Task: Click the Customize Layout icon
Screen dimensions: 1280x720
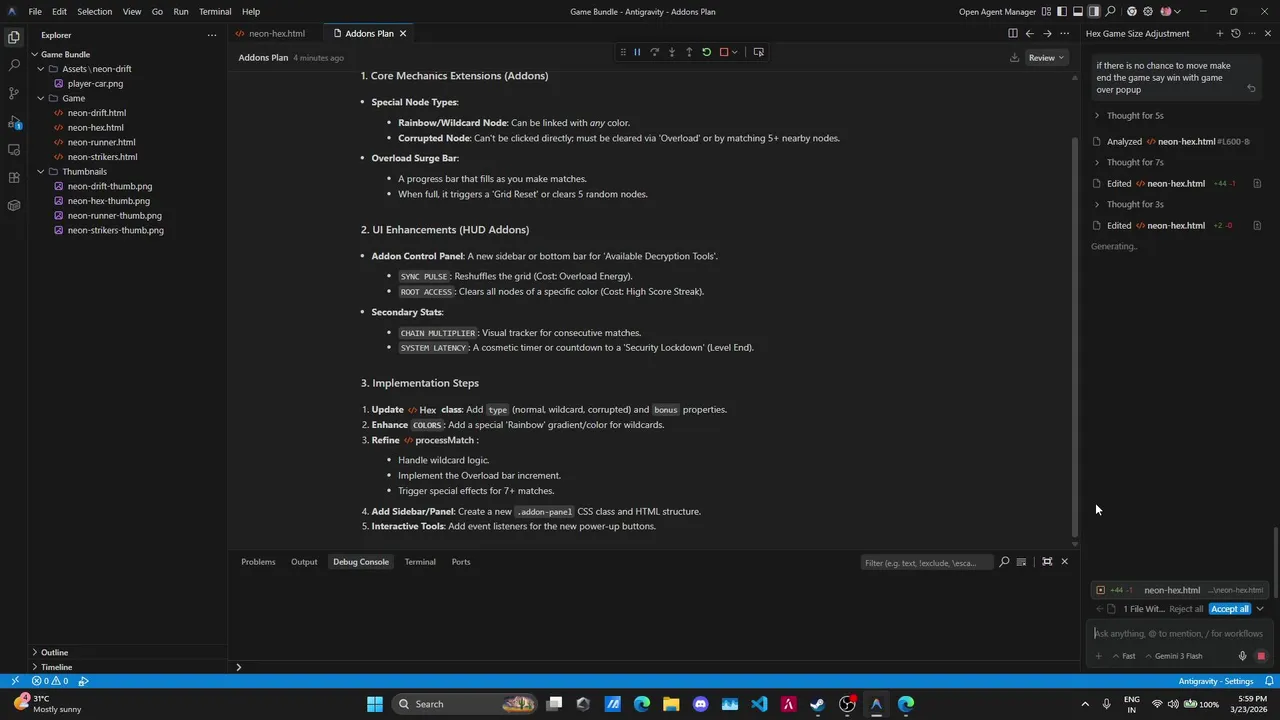Action: 1046,12
